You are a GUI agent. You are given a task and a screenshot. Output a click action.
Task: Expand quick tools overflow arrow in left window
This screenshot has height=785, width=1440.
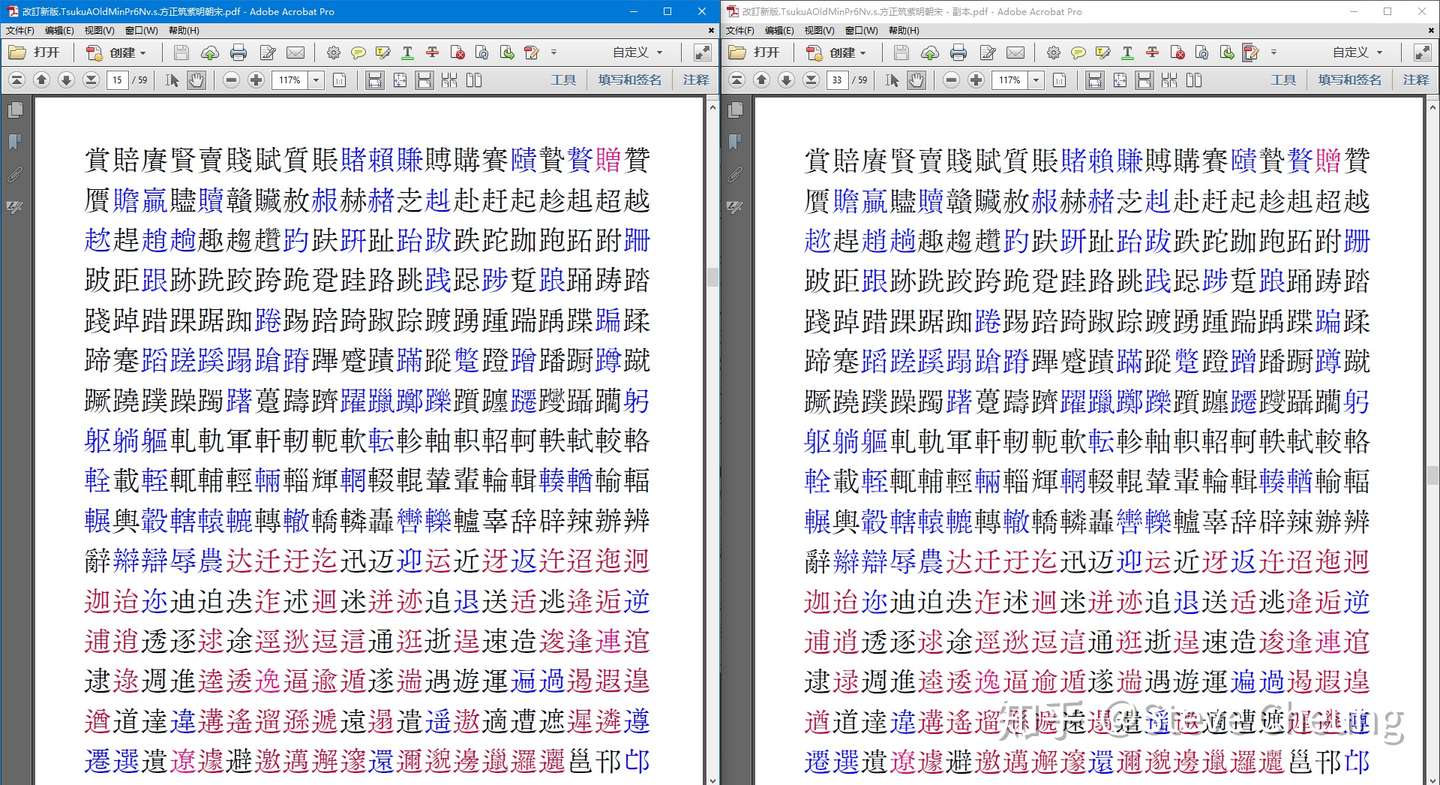[554, 53]
